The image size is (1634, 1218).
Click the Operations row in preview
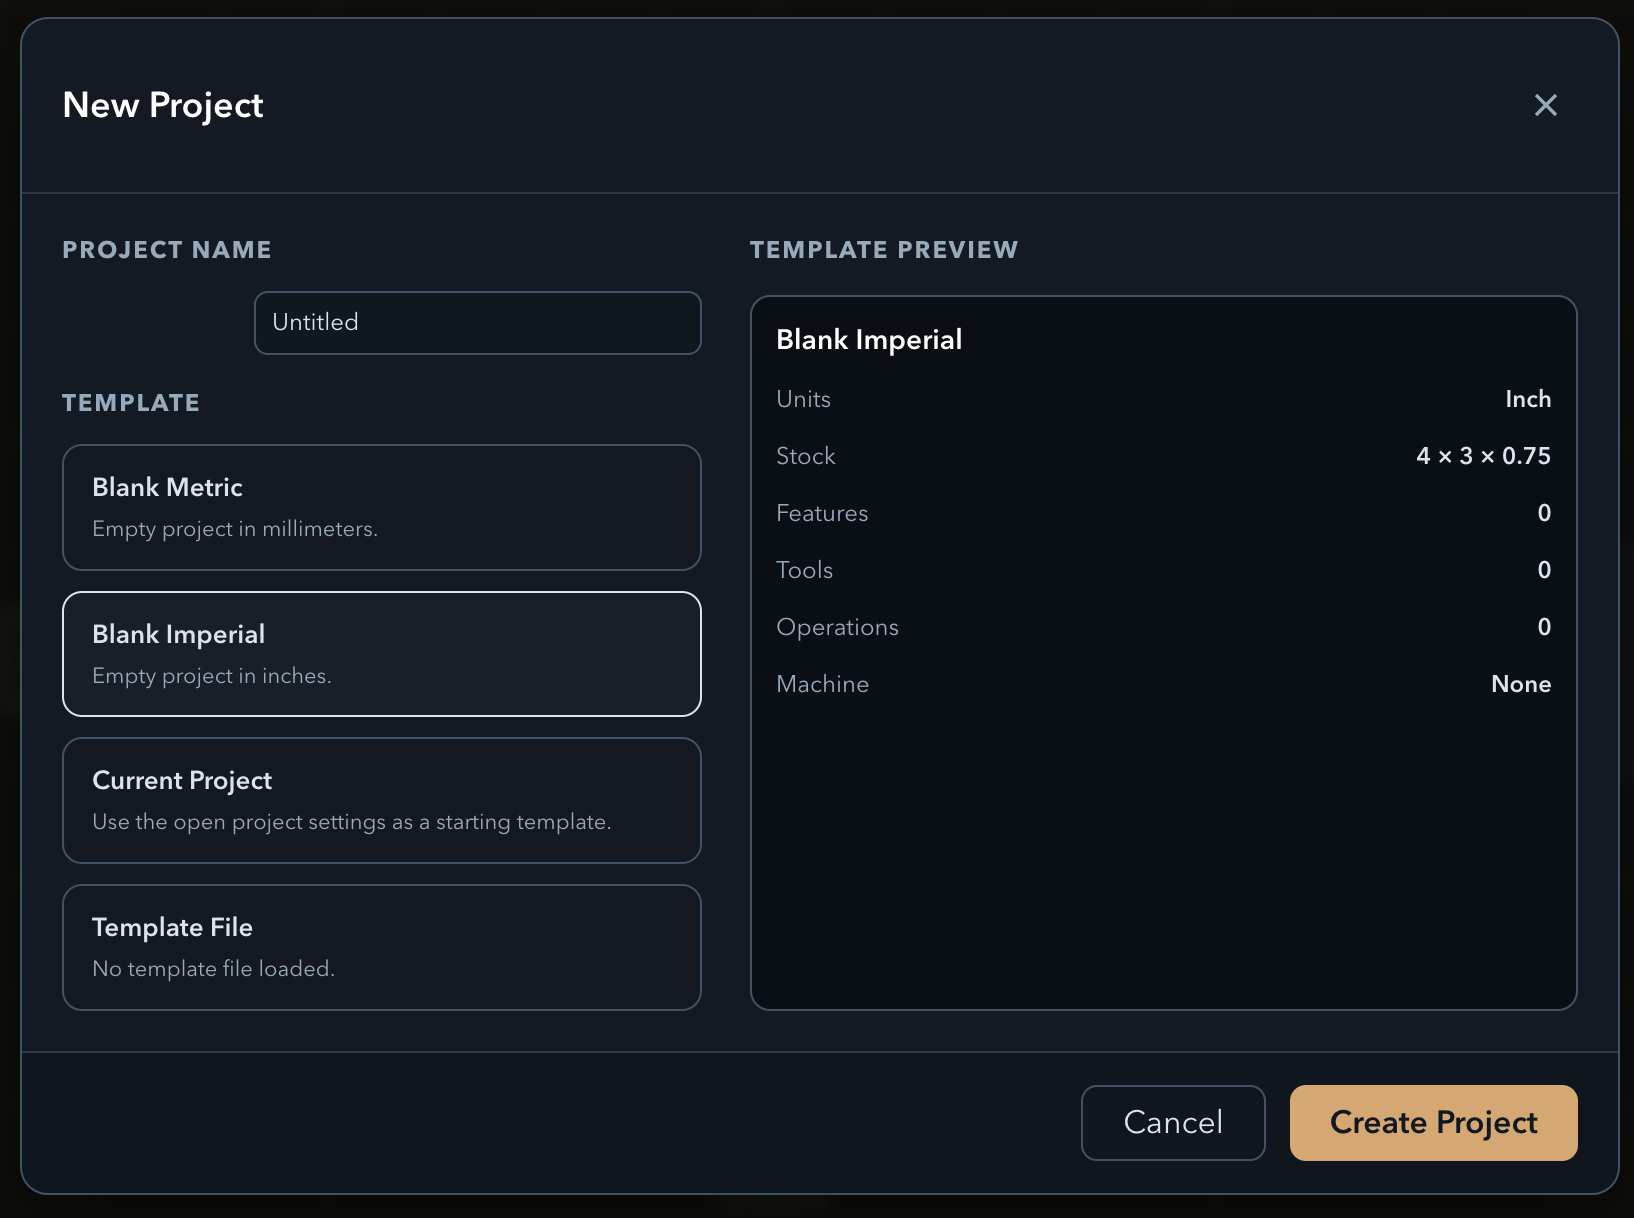point(1163,627)
